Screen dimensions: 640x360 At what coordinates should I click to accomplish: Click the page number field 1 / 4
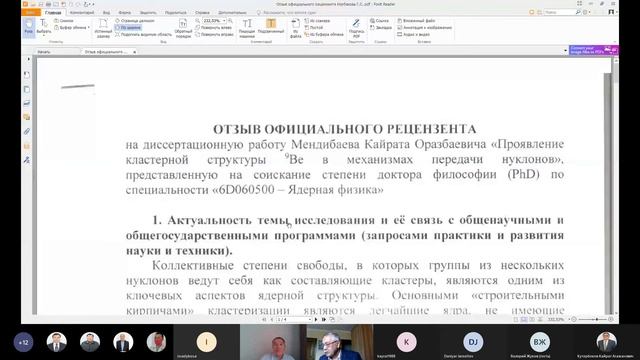[x=293, y=320]
